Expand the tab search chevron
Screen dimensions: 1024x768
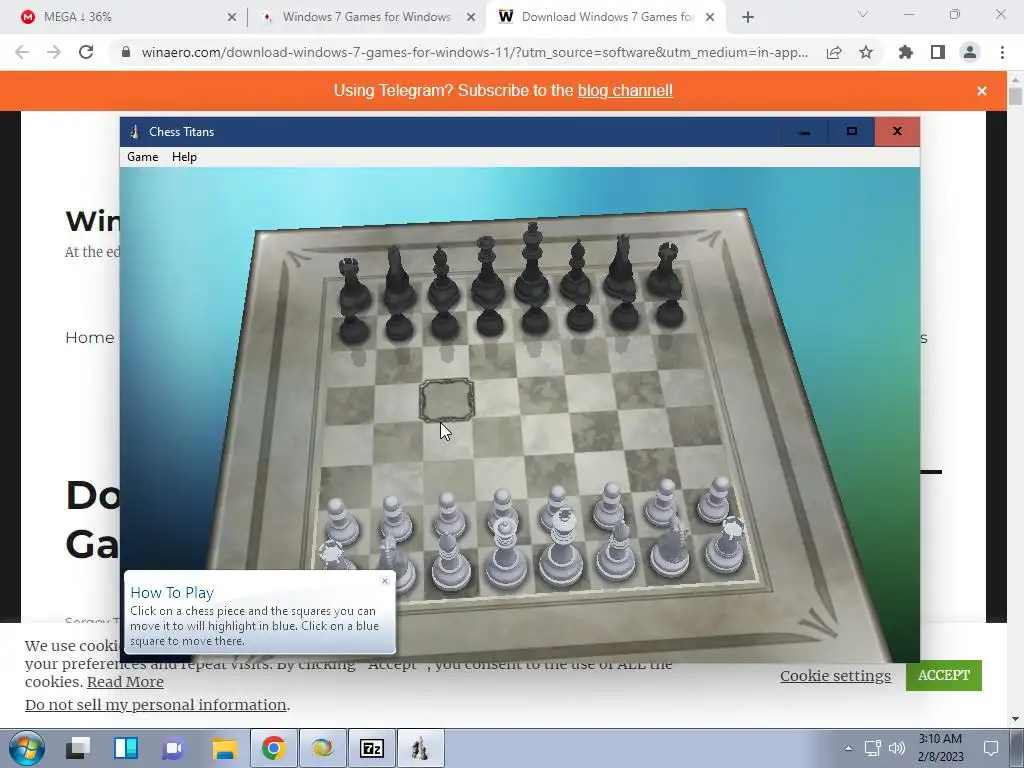pyautogui.click(x=863, y=14)
